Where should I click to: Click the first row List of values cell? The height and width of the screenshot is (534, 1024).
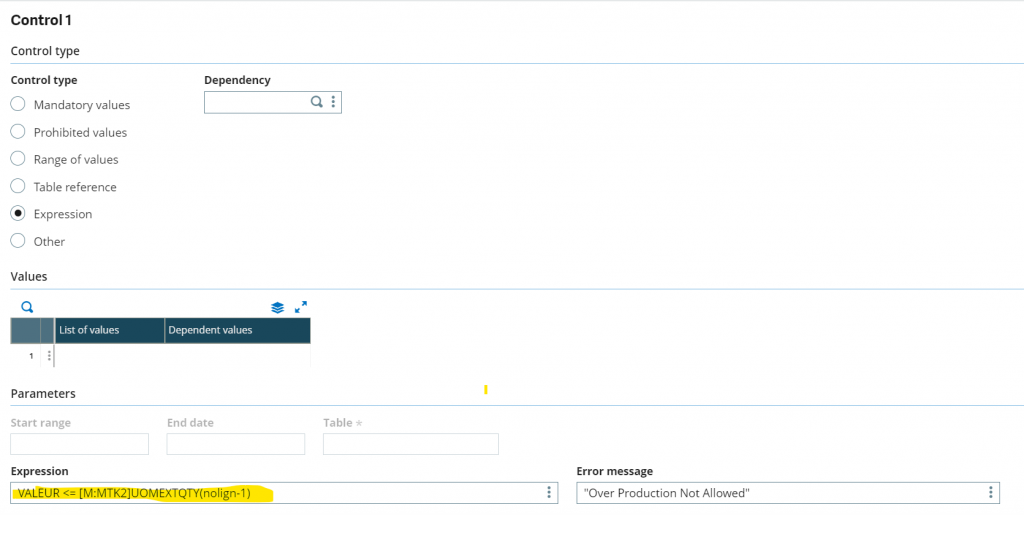pos(109,356)
